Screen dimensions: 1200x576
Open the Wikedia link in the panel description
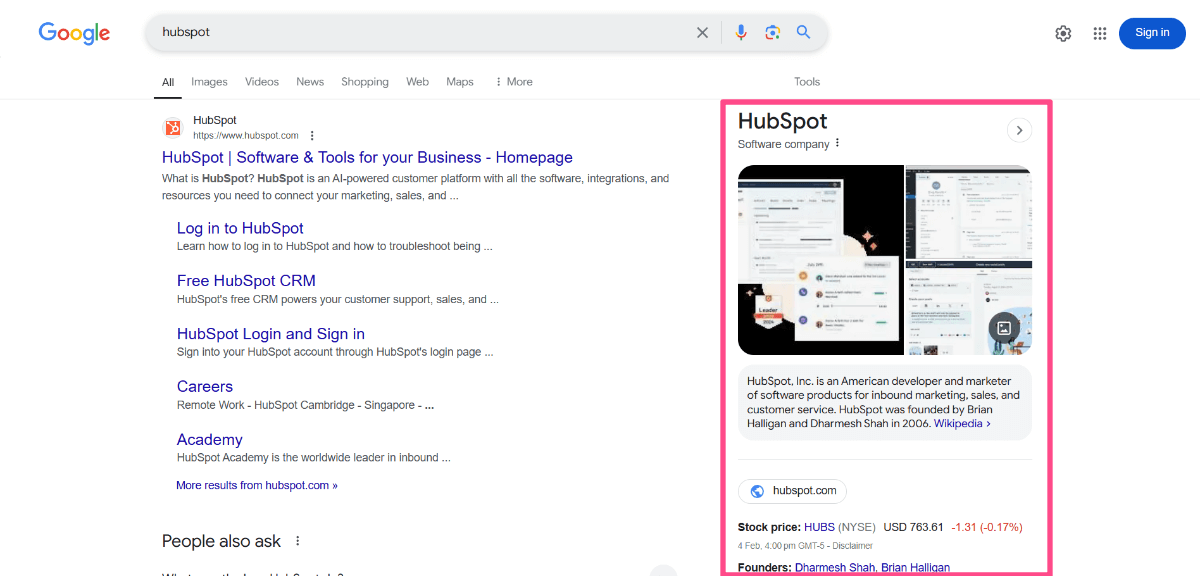click(962, 424)
